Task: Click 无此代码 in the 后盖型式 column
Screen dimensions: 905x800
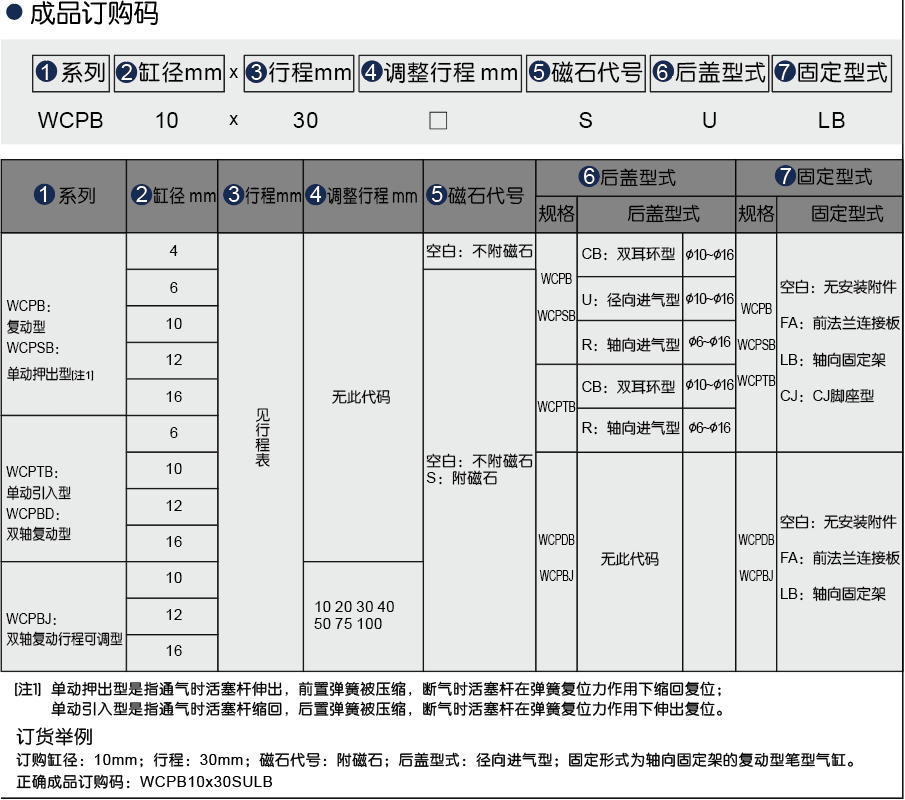Action: tap(630, 559)
